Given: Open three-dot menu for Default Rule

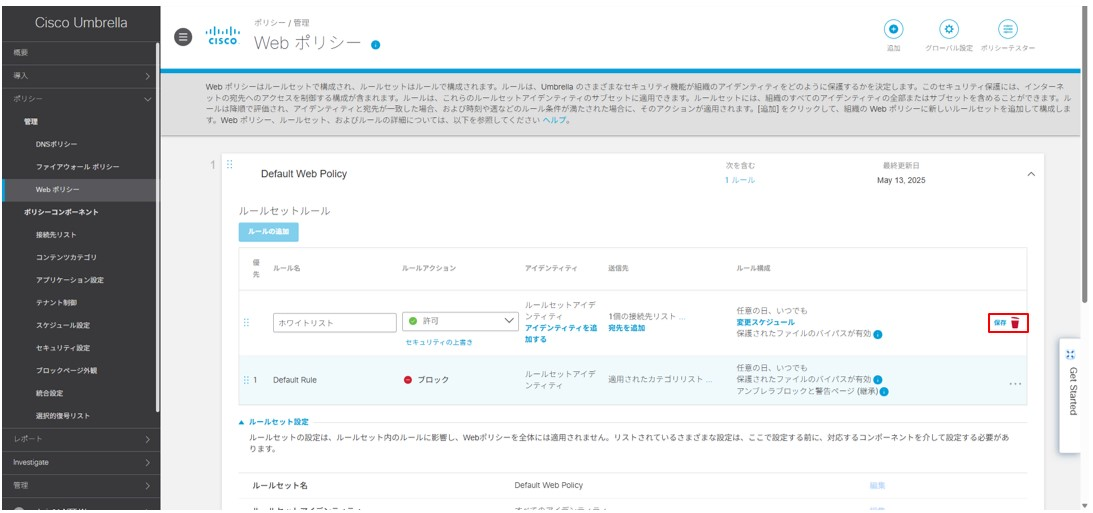Looking at the screenshot, I should click(x=1016, y=384).
